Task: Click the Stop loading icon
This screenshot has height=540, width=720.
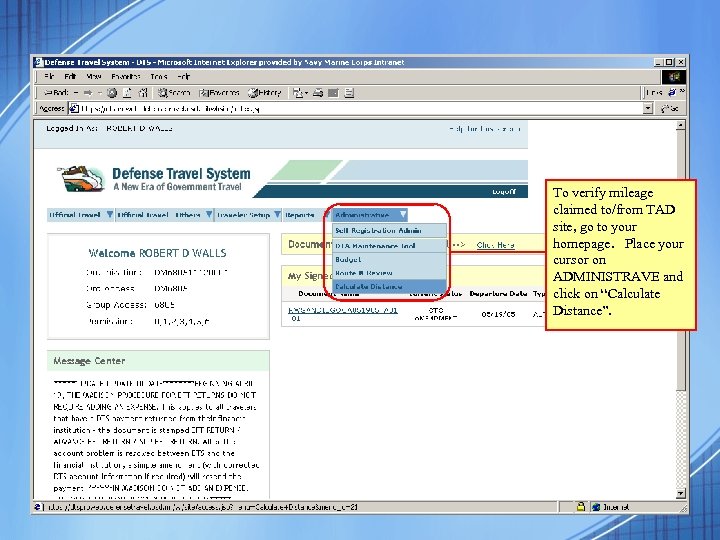Action: (112, 93)
